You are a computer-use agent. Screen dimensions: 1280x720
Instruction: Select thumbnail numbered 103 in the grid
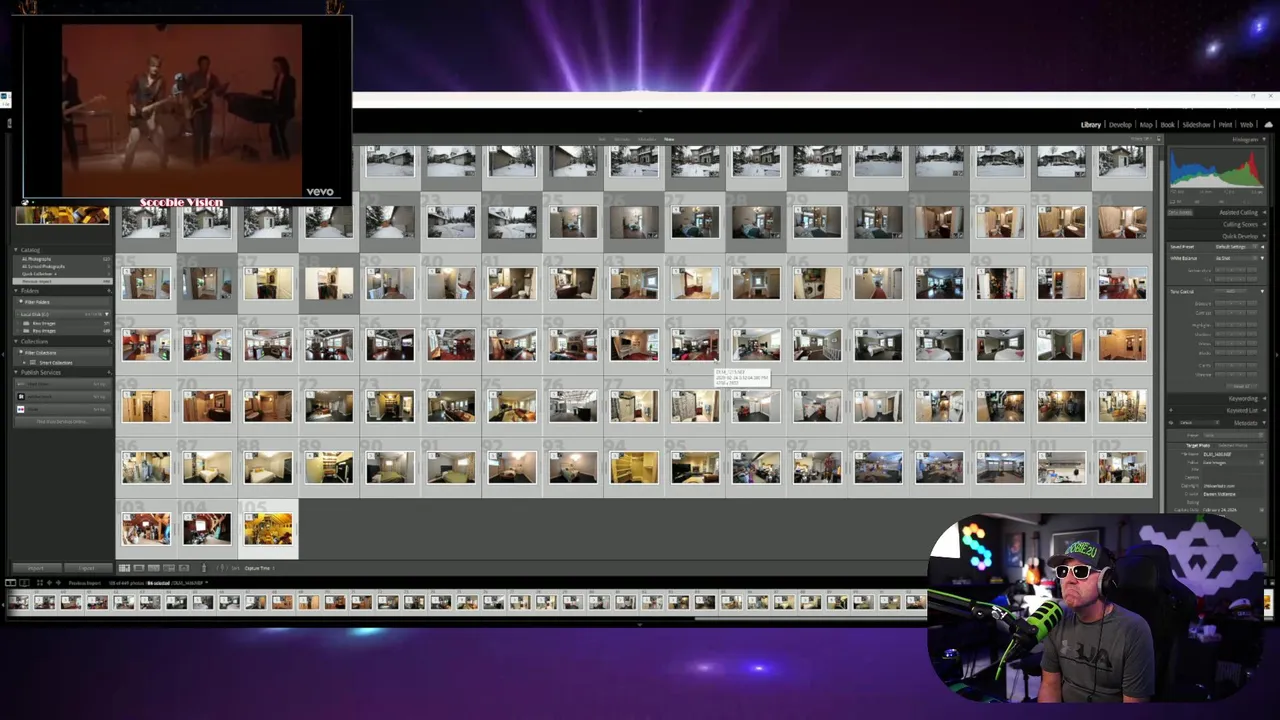[x=146, y=530]
